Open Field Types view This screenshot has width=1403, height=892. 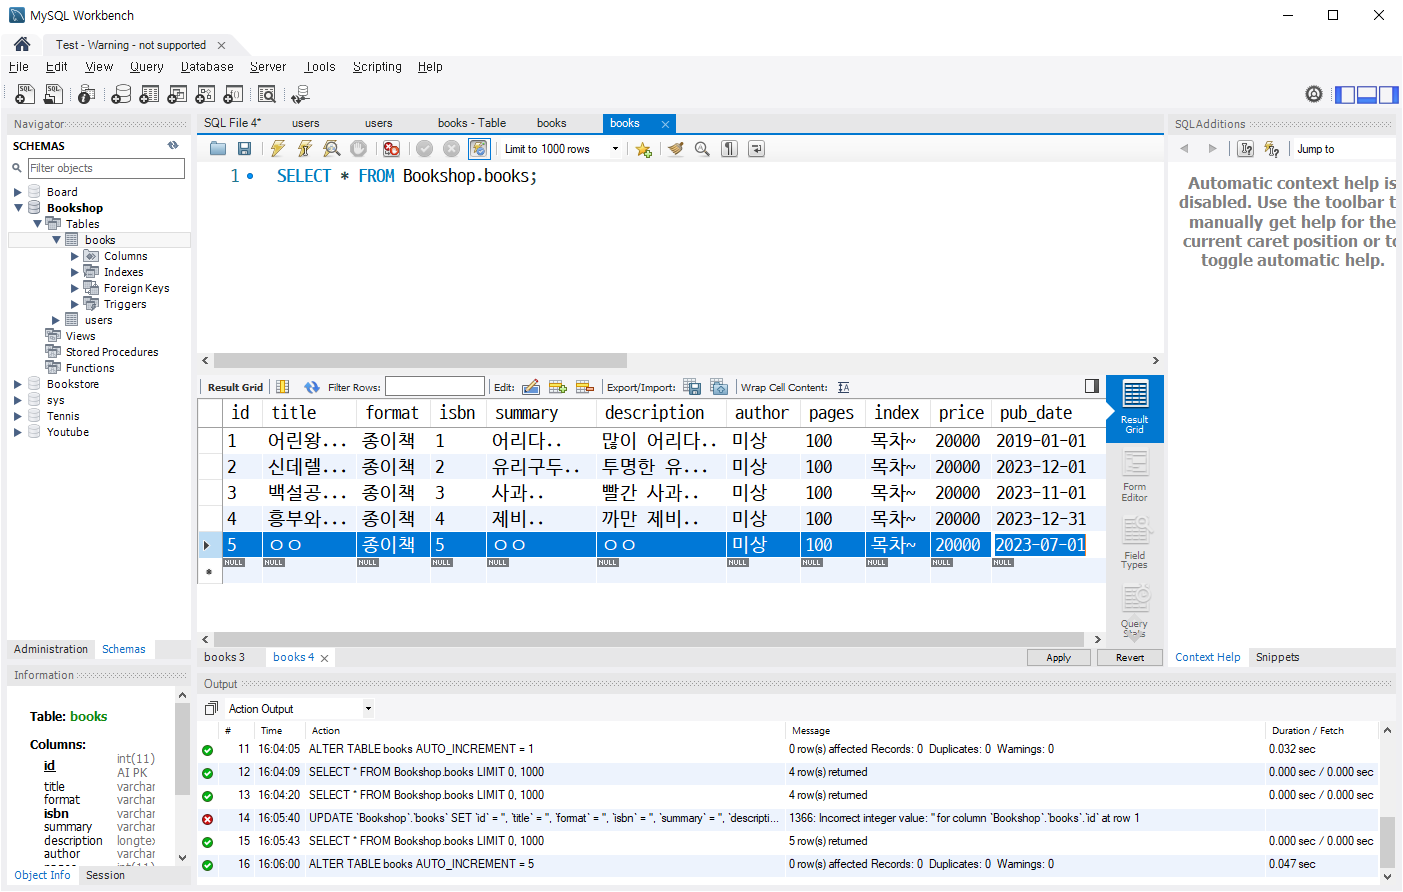click(x=1135, y=543)
